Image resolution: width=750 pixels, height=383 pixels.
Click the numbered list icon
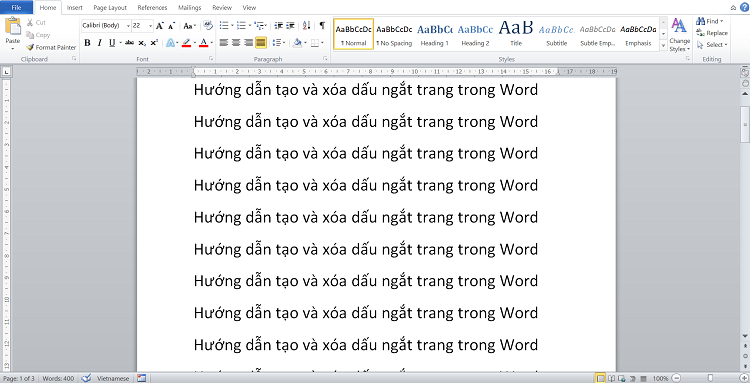241,26
